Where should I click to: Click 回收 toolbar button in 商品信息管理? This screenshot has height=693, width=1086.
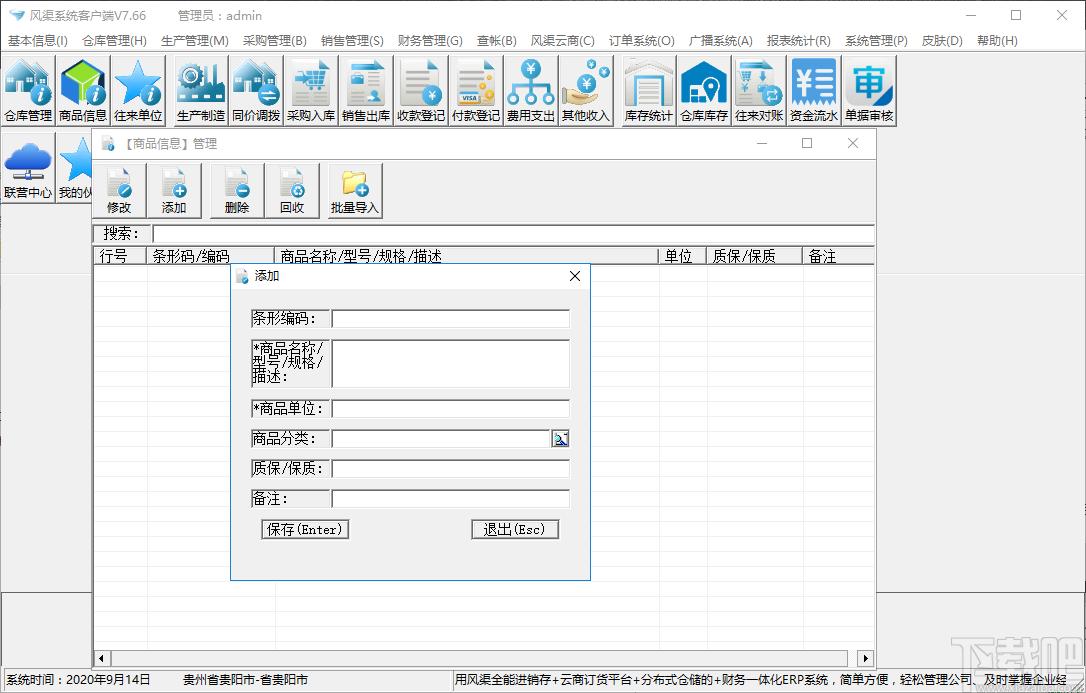(292, 191)
